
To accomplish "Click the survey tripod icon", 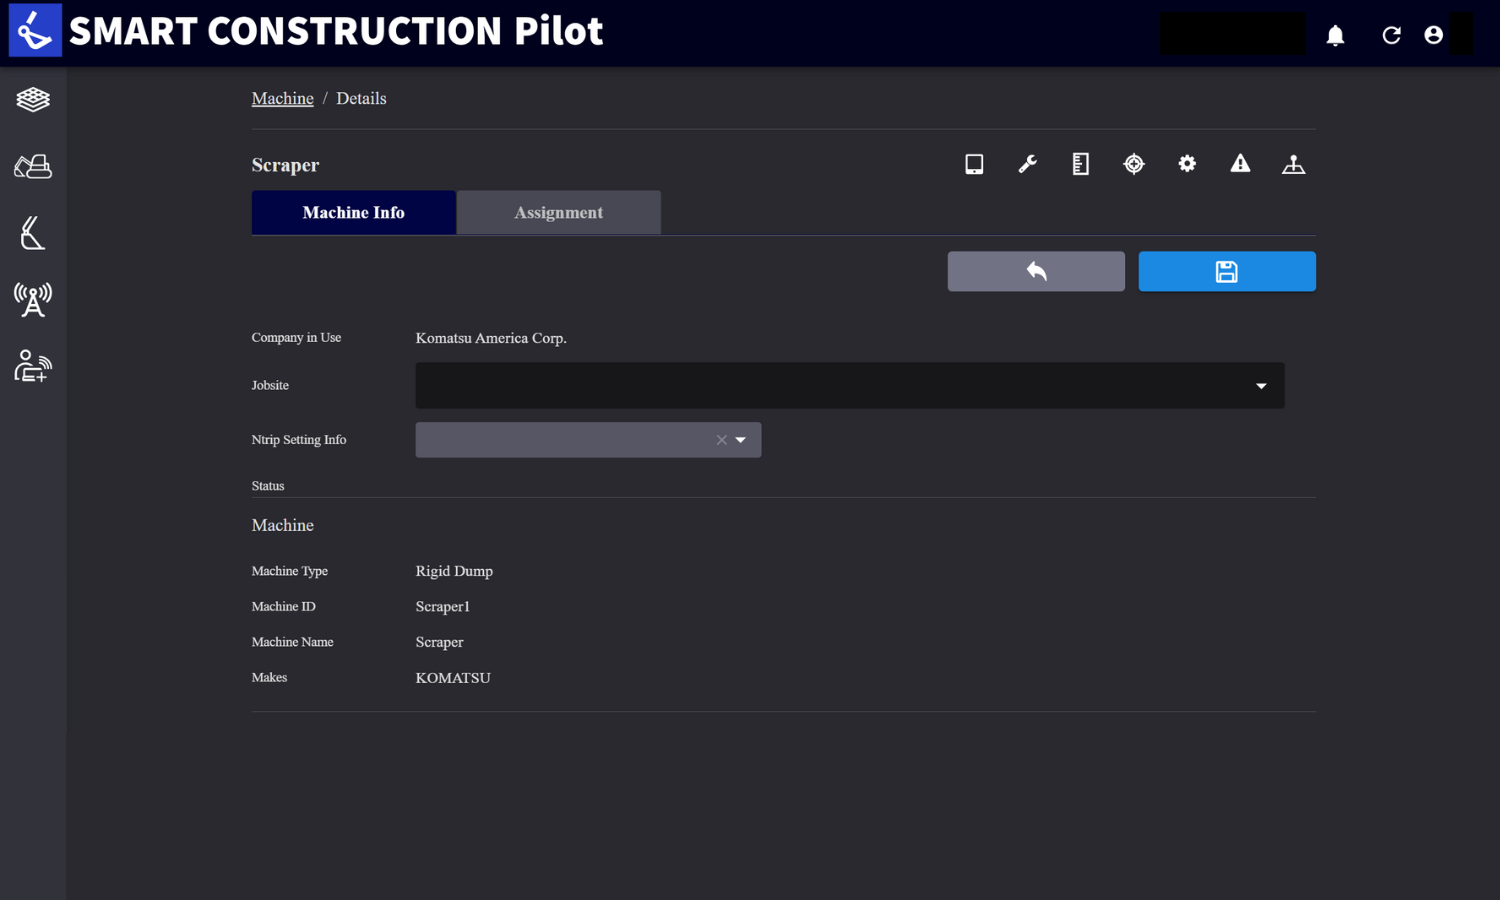I will pos(1293,164).
